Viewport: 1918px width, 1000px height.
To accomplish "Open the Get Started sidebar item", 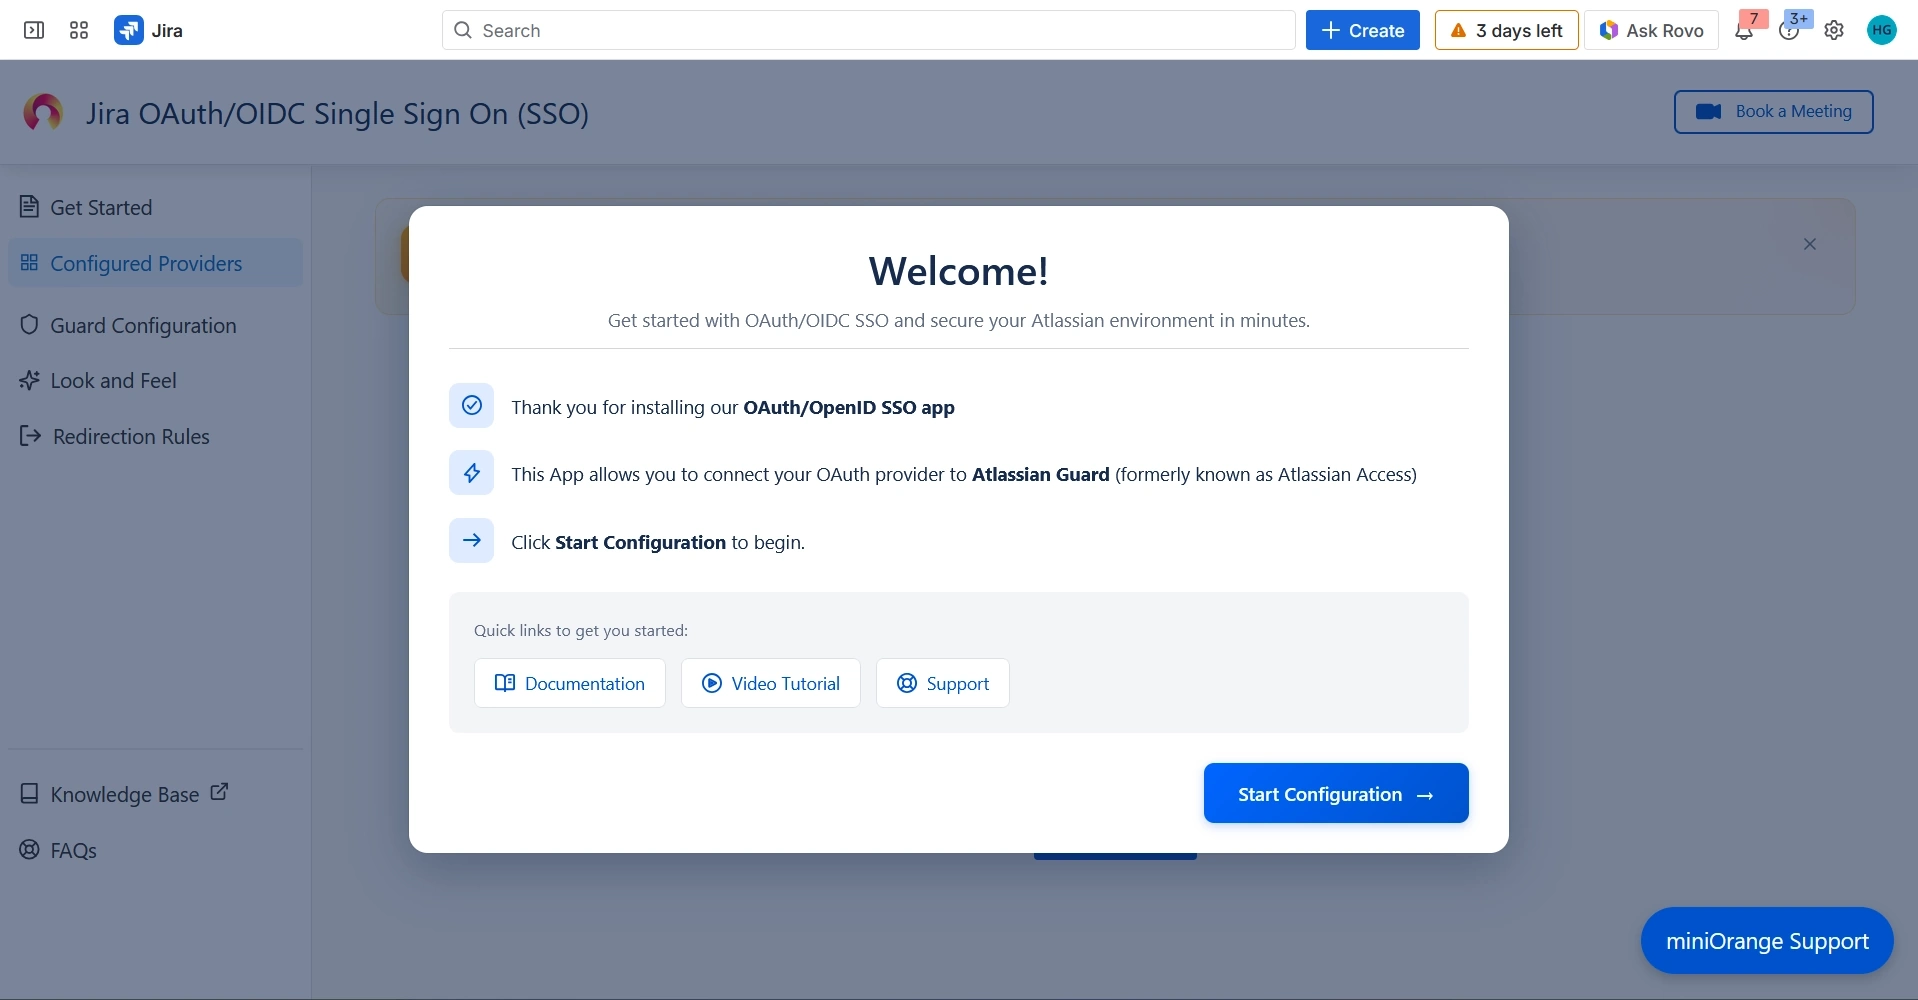I will [x=155, y=207].
